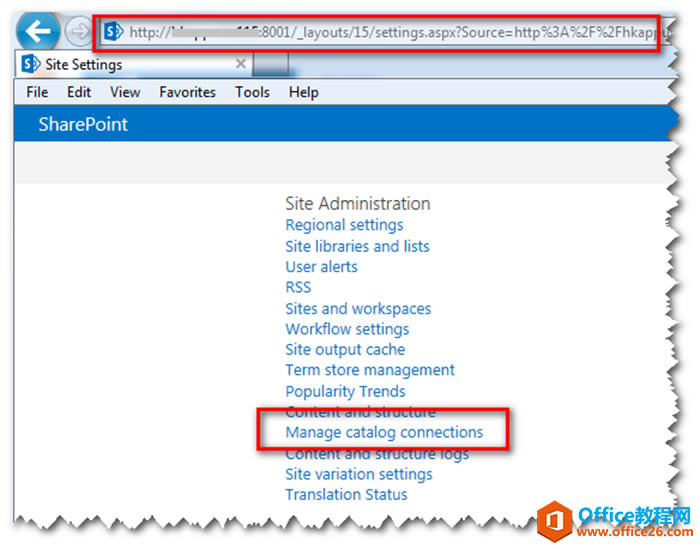
Task: Open the Favorites menu
Action: [x=188, y=92]
